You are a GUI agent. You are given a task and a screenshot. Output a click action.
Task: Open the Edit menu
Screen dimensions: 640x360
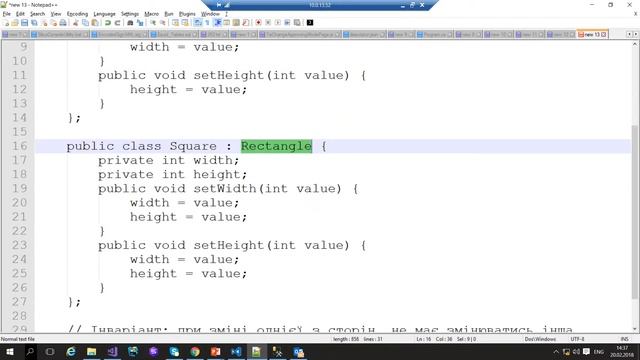coord(20,14)
